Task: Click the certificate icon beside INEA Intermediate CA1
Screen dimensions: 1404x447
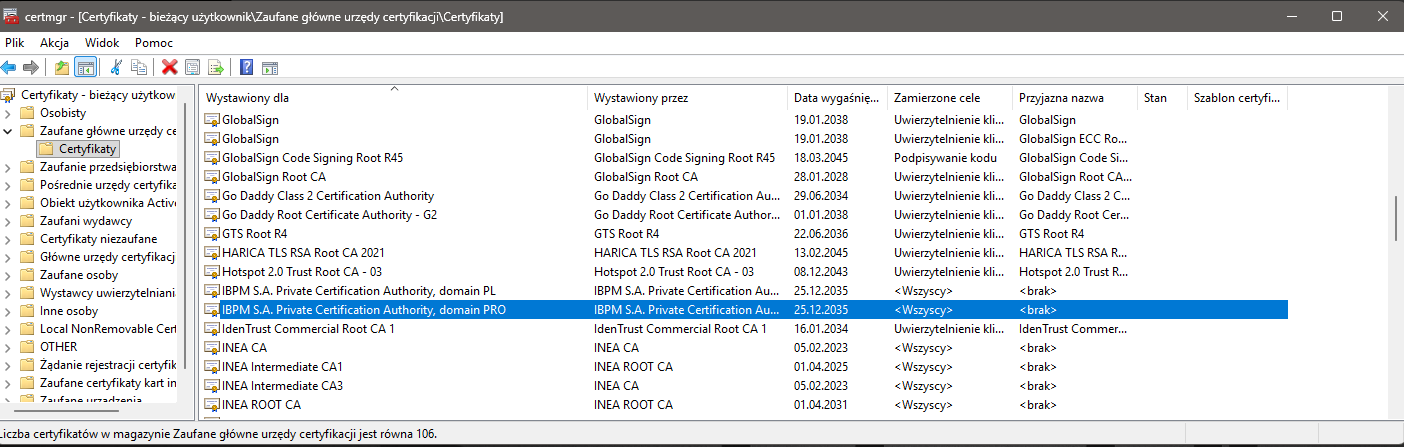Action: (212, 366)
